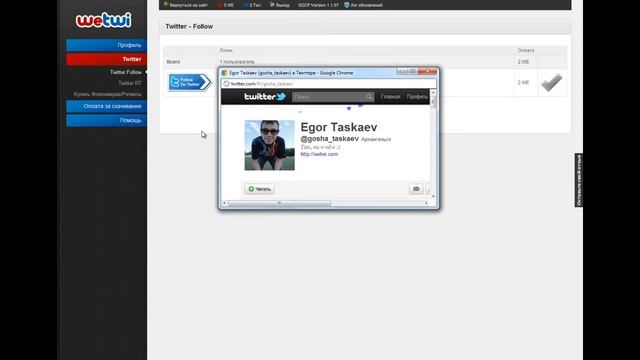640x360 pixels.
Task: Click the Chrome favicon in popup title bar
Action: click(x=224, y=73)
